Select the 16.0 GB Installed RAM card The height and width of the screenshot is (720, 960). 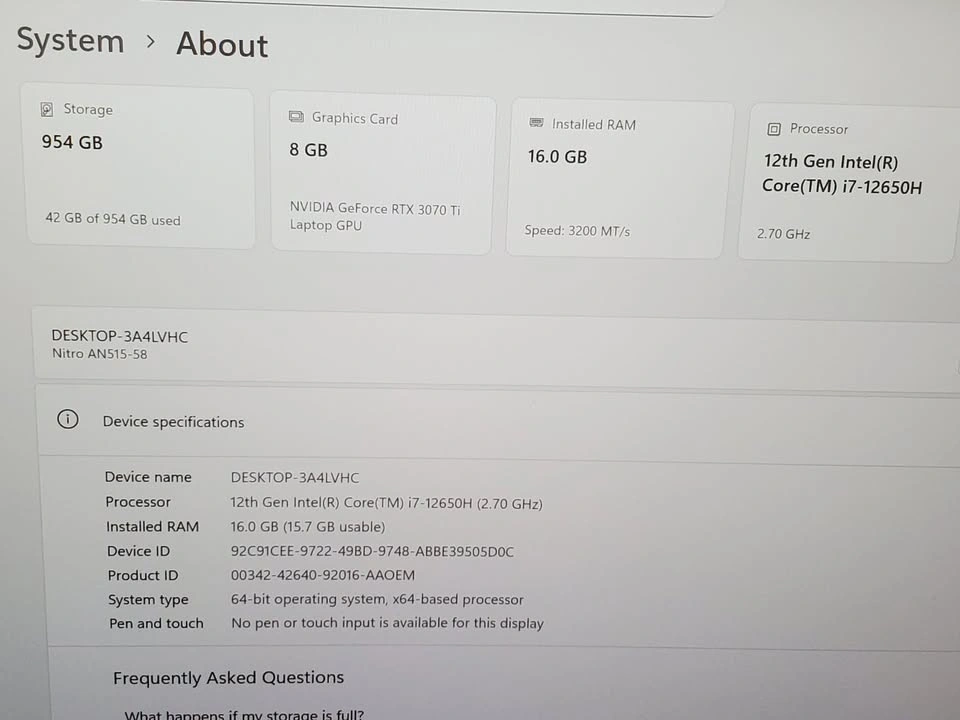[x=618, y=180]
